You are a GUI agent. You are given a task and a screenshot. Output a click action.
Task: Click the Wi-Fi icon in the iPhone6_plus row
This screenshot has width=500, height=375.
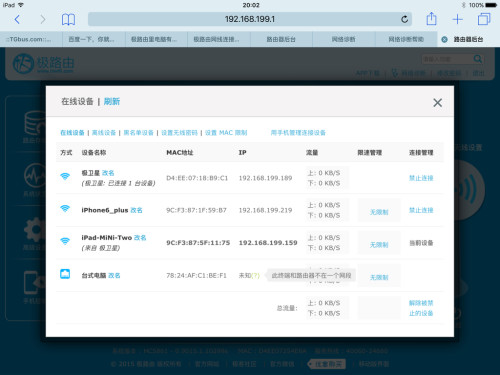click(65, 209)
